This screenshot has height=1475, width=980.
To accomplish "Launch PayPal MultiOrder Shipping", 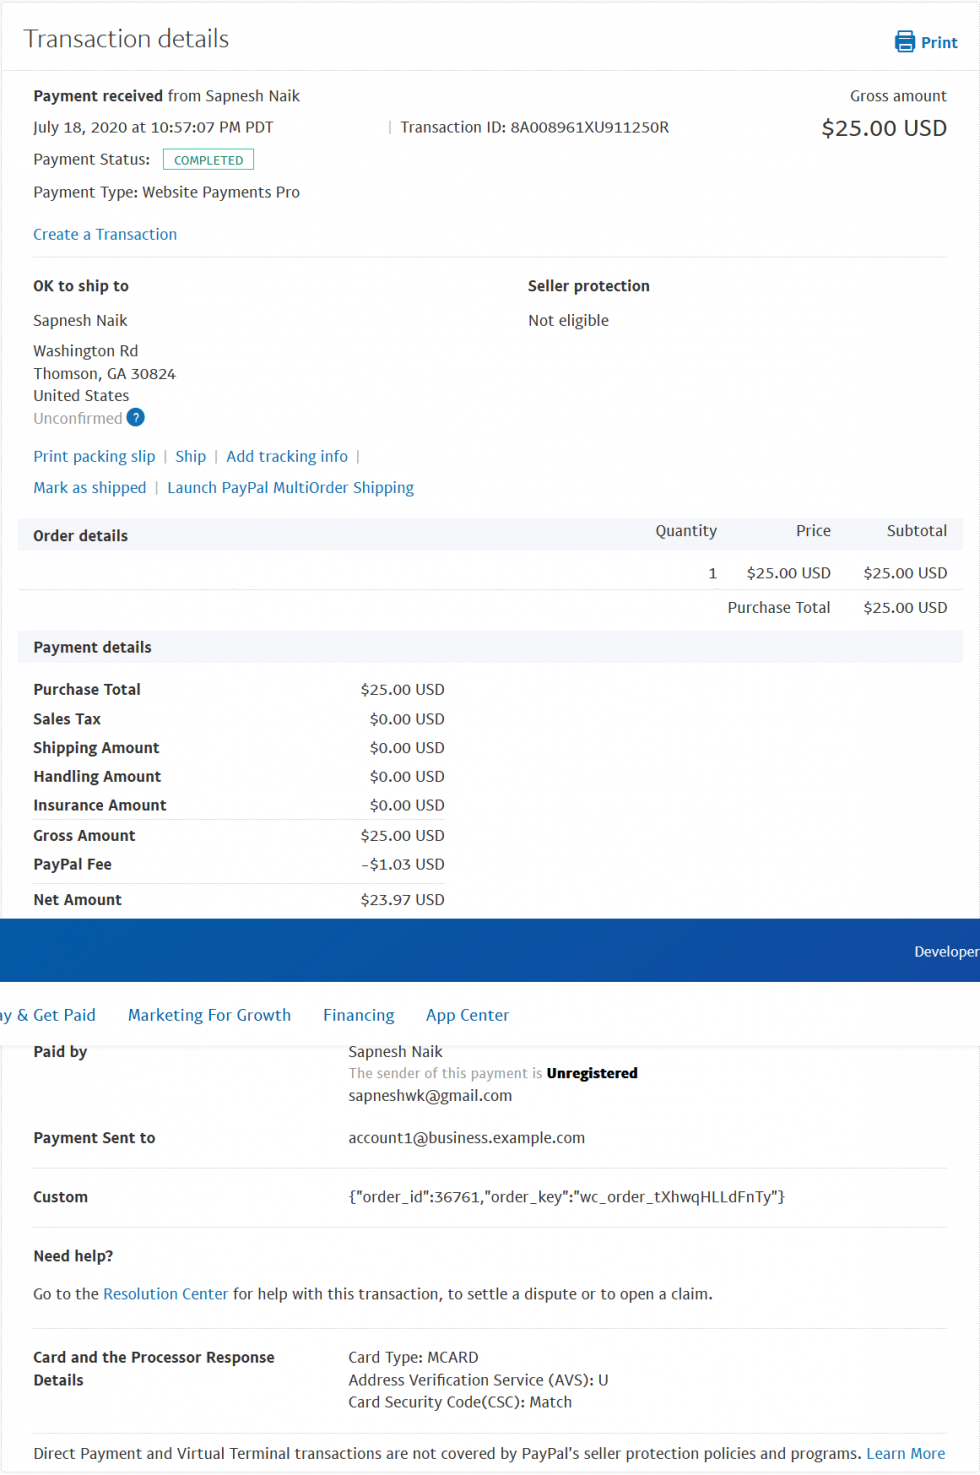I will point(290,487).
